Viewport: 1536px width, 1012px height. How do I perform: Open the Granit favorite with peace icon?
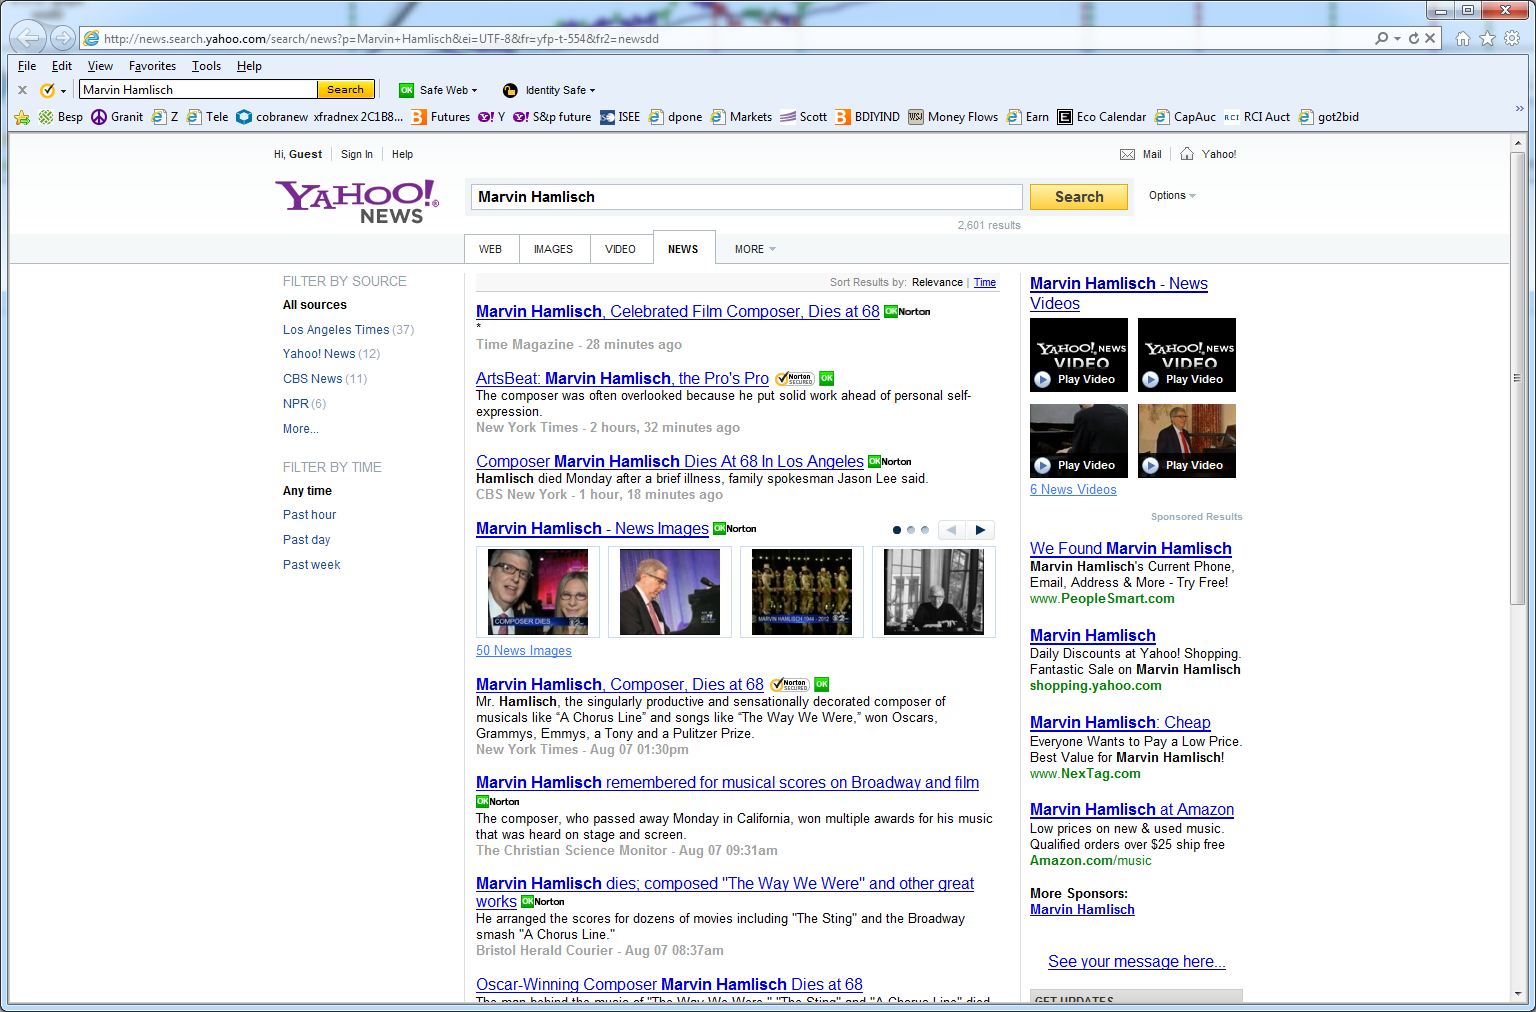pyautogui.click(x=117, y=117)
